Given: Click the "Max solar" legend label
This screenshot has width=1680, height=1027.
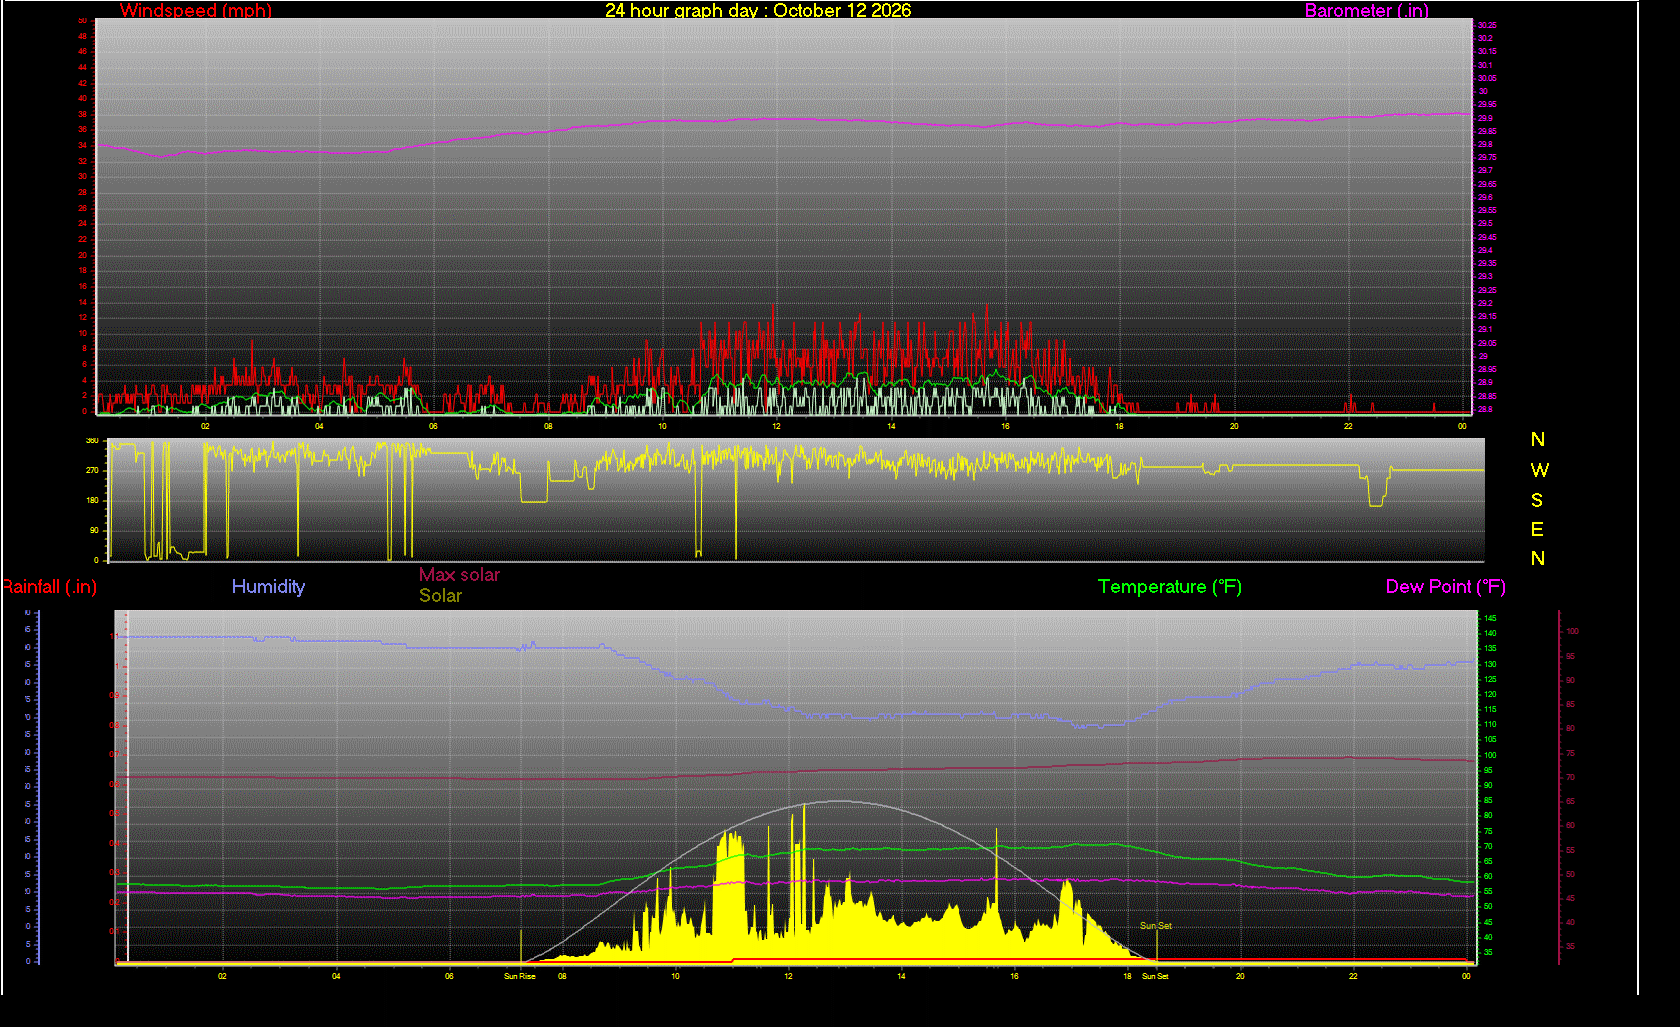Looking at the screenshot, I should [x=459, y=575].
